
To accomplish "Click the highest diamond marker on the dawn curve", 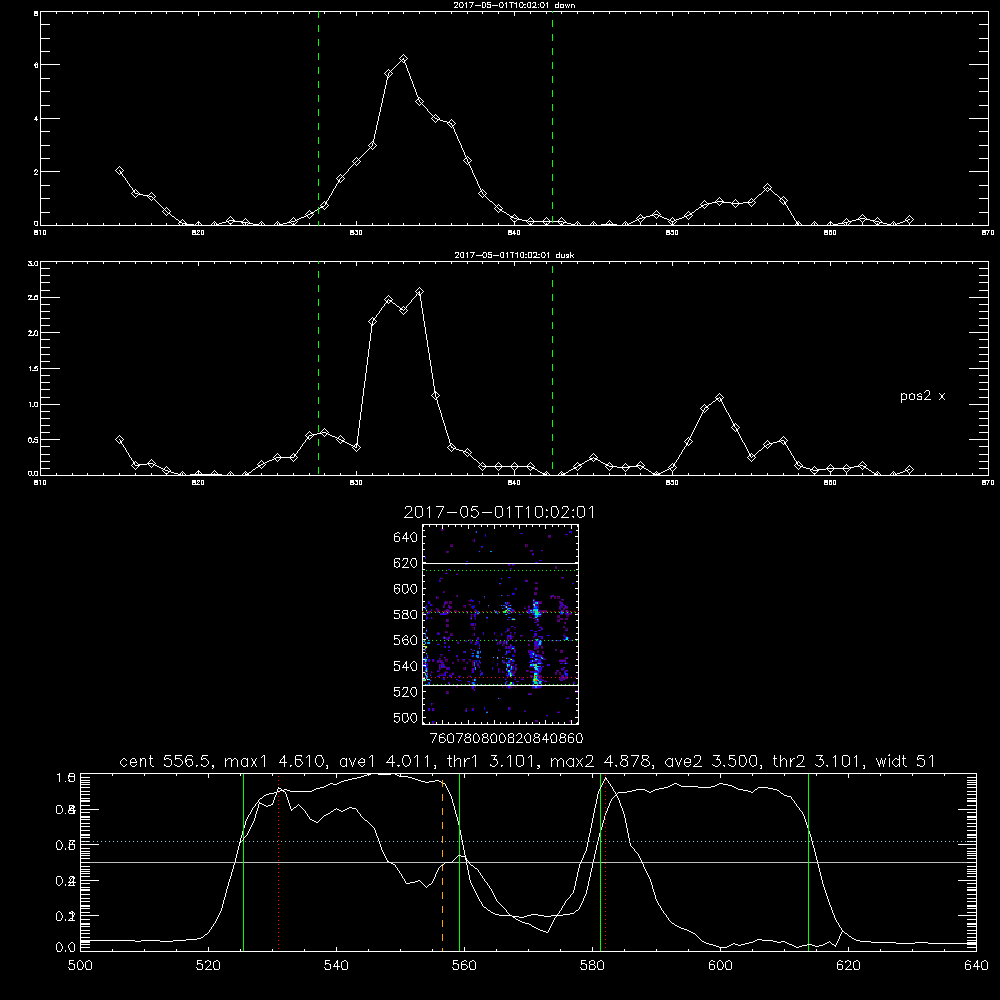I will (x=403, y=59).
